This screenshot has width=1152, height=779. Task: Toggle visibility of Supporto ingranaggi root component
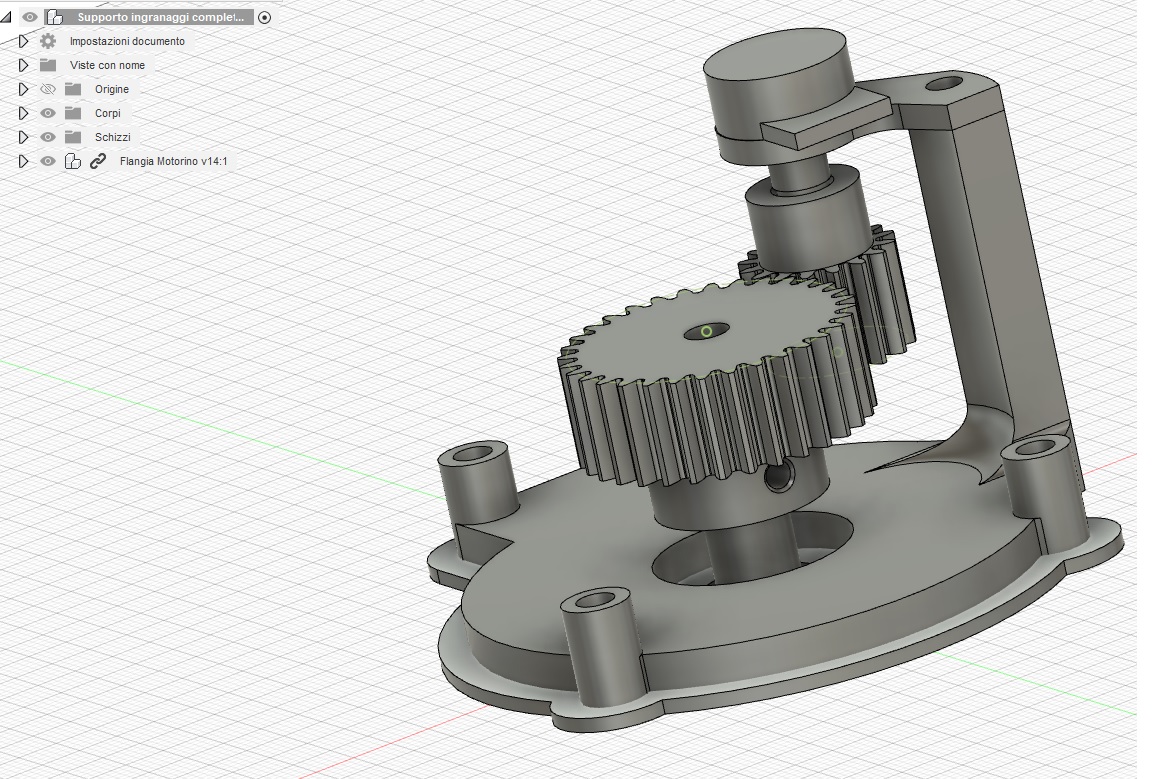(29, 17)
